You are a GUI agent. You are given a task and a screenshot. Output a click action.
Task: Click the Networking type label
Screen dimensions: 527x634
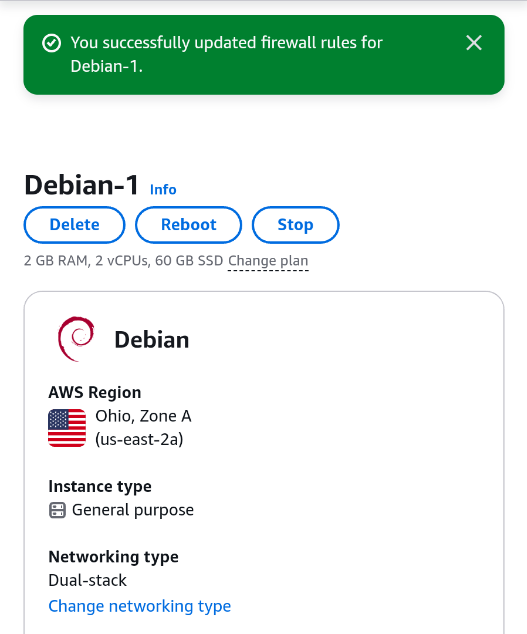coord(114,557)
